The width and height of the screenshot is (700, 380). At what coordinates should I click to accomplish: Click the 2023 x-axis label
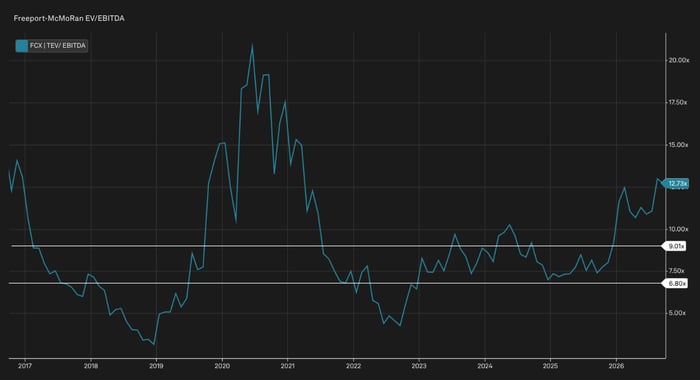click(x=419, y=366)
